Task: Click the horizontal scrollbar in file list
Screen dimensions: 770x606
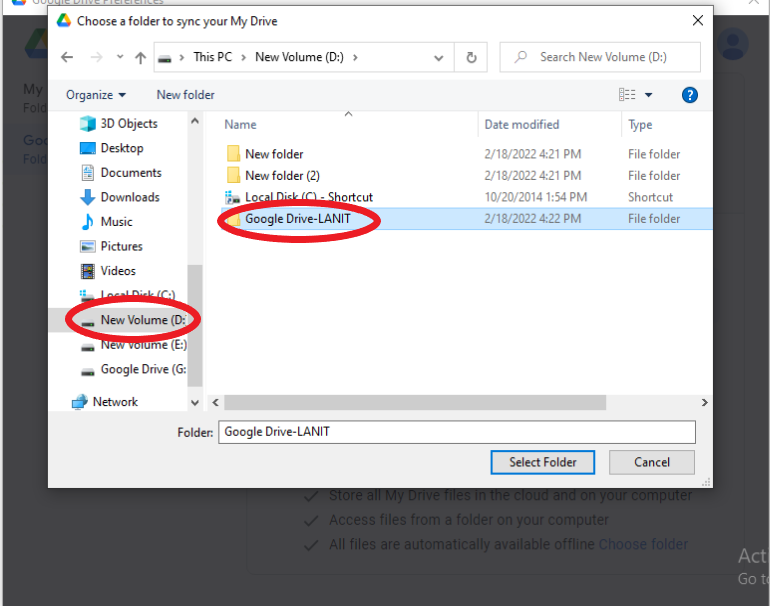Action: pyautogui.click(x=415, y=402)
